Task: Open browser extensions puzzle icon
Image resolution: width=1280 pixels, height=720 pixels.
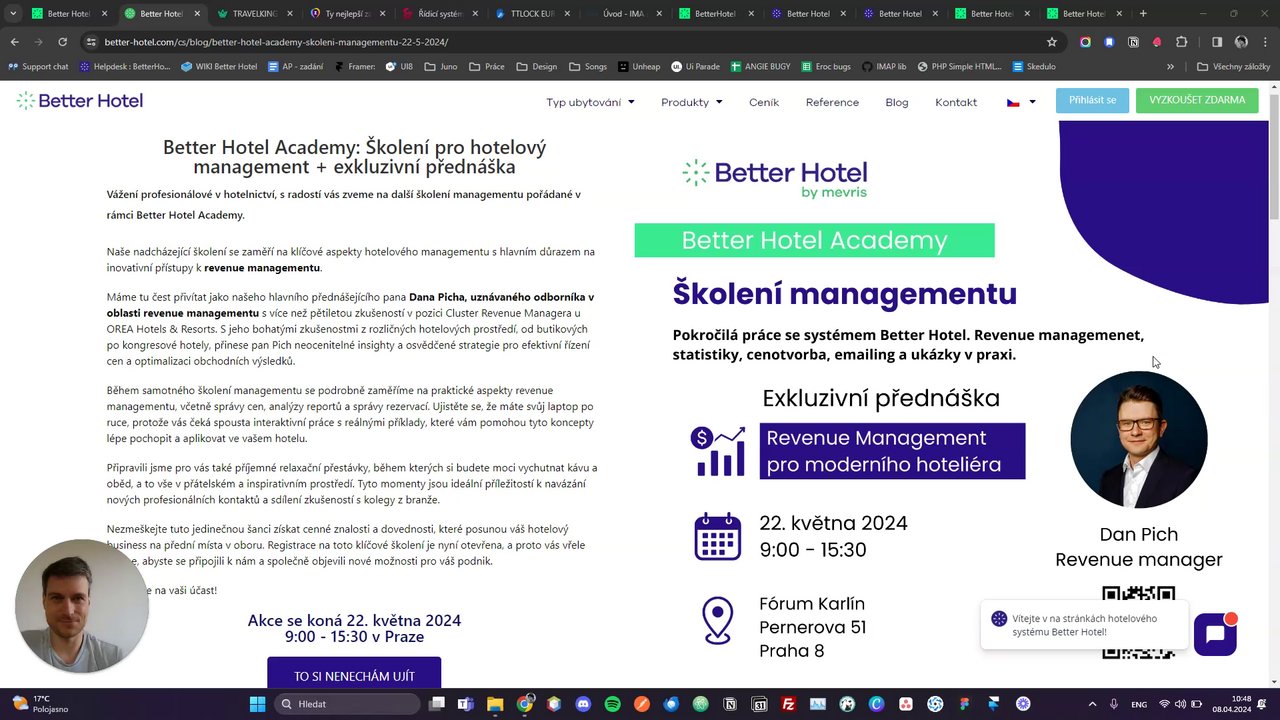Action: pyautogui.click(x=1181, y=42)
